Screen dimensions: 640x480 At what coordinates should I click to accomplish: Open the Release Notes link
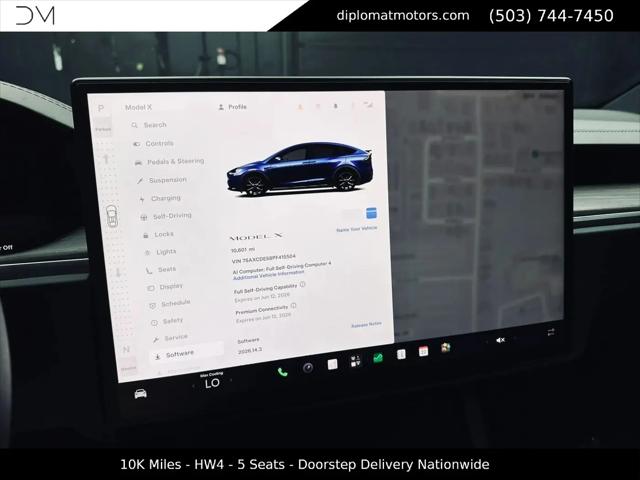(x=366, y=325)
